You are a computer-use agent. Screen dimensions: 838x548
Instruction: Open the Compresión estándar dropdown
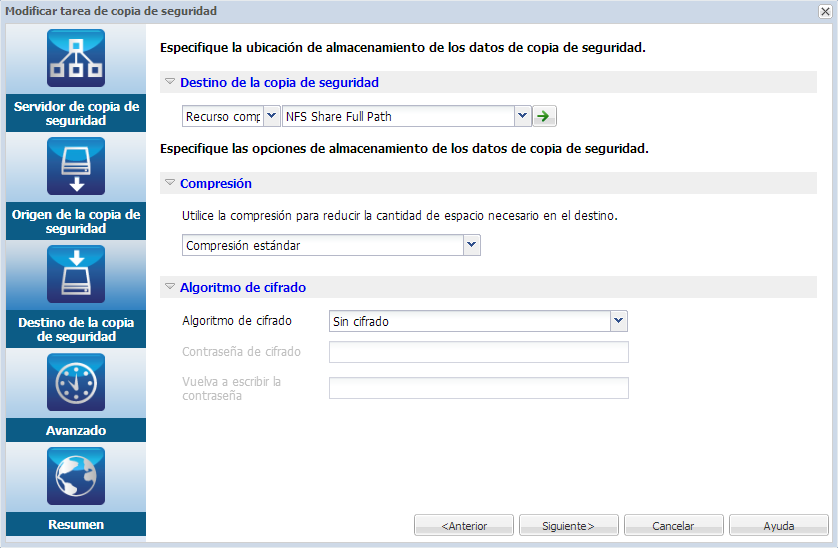coord(471,245)
